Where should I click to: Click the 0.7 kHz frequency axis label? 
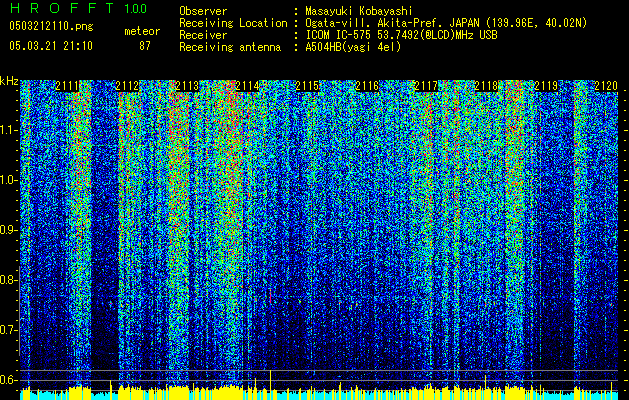8,330
